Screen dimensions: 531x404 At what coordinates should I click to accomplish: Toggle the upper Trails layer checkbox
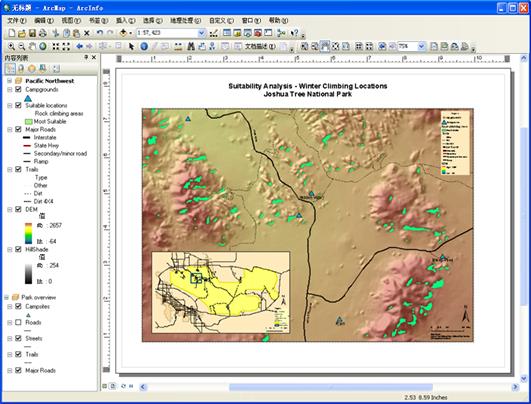[x=19, y=169]
